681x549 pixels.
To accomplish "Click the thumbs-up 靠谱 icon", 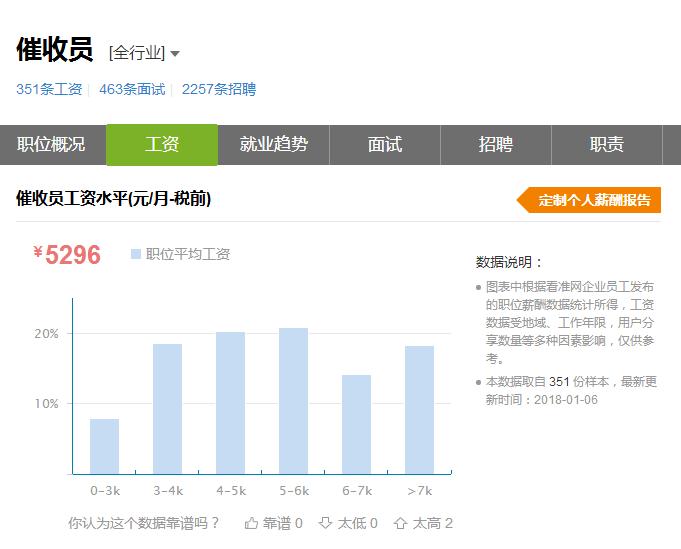I will [251, 523].
